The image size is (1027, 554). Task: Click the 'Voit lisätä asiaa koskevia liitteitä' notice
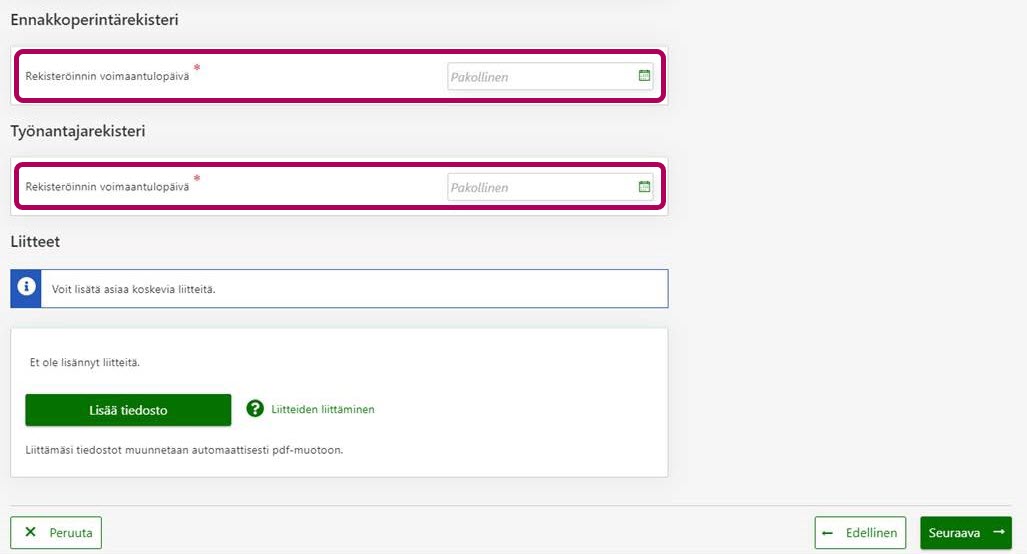coord(134,289)
